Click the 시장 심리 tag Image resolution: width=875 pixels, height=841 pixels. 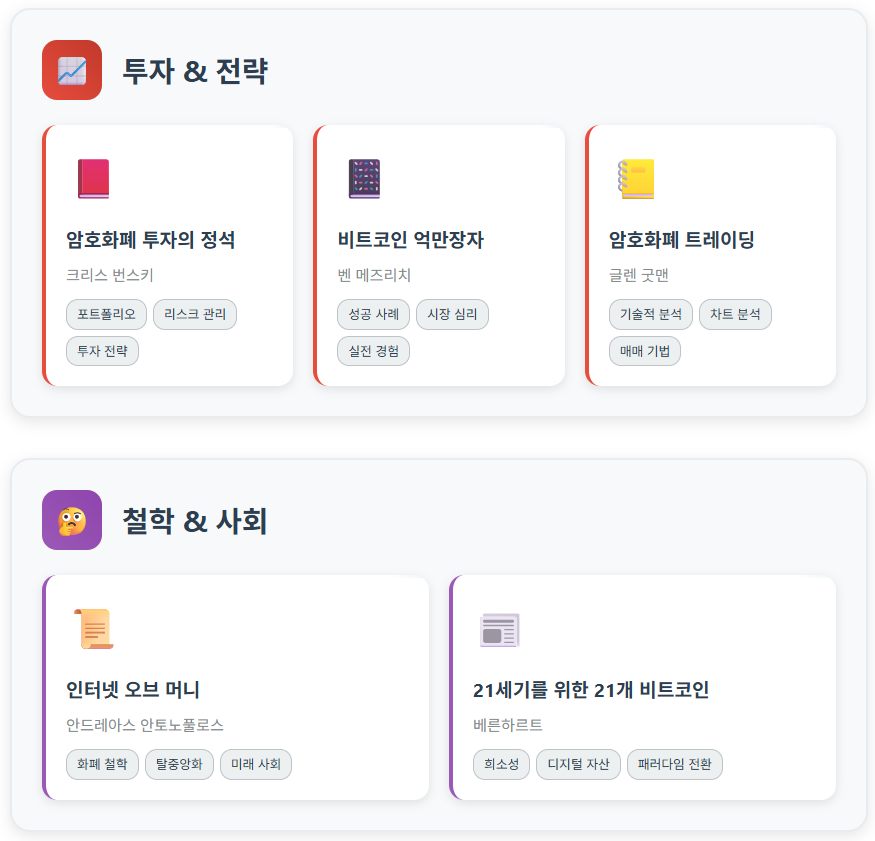[x=451, y=314]
